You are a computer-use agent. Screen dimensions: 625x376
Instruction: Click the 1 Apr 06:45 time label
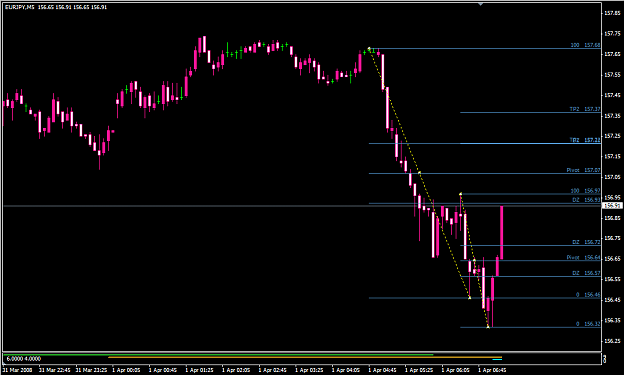493,370
